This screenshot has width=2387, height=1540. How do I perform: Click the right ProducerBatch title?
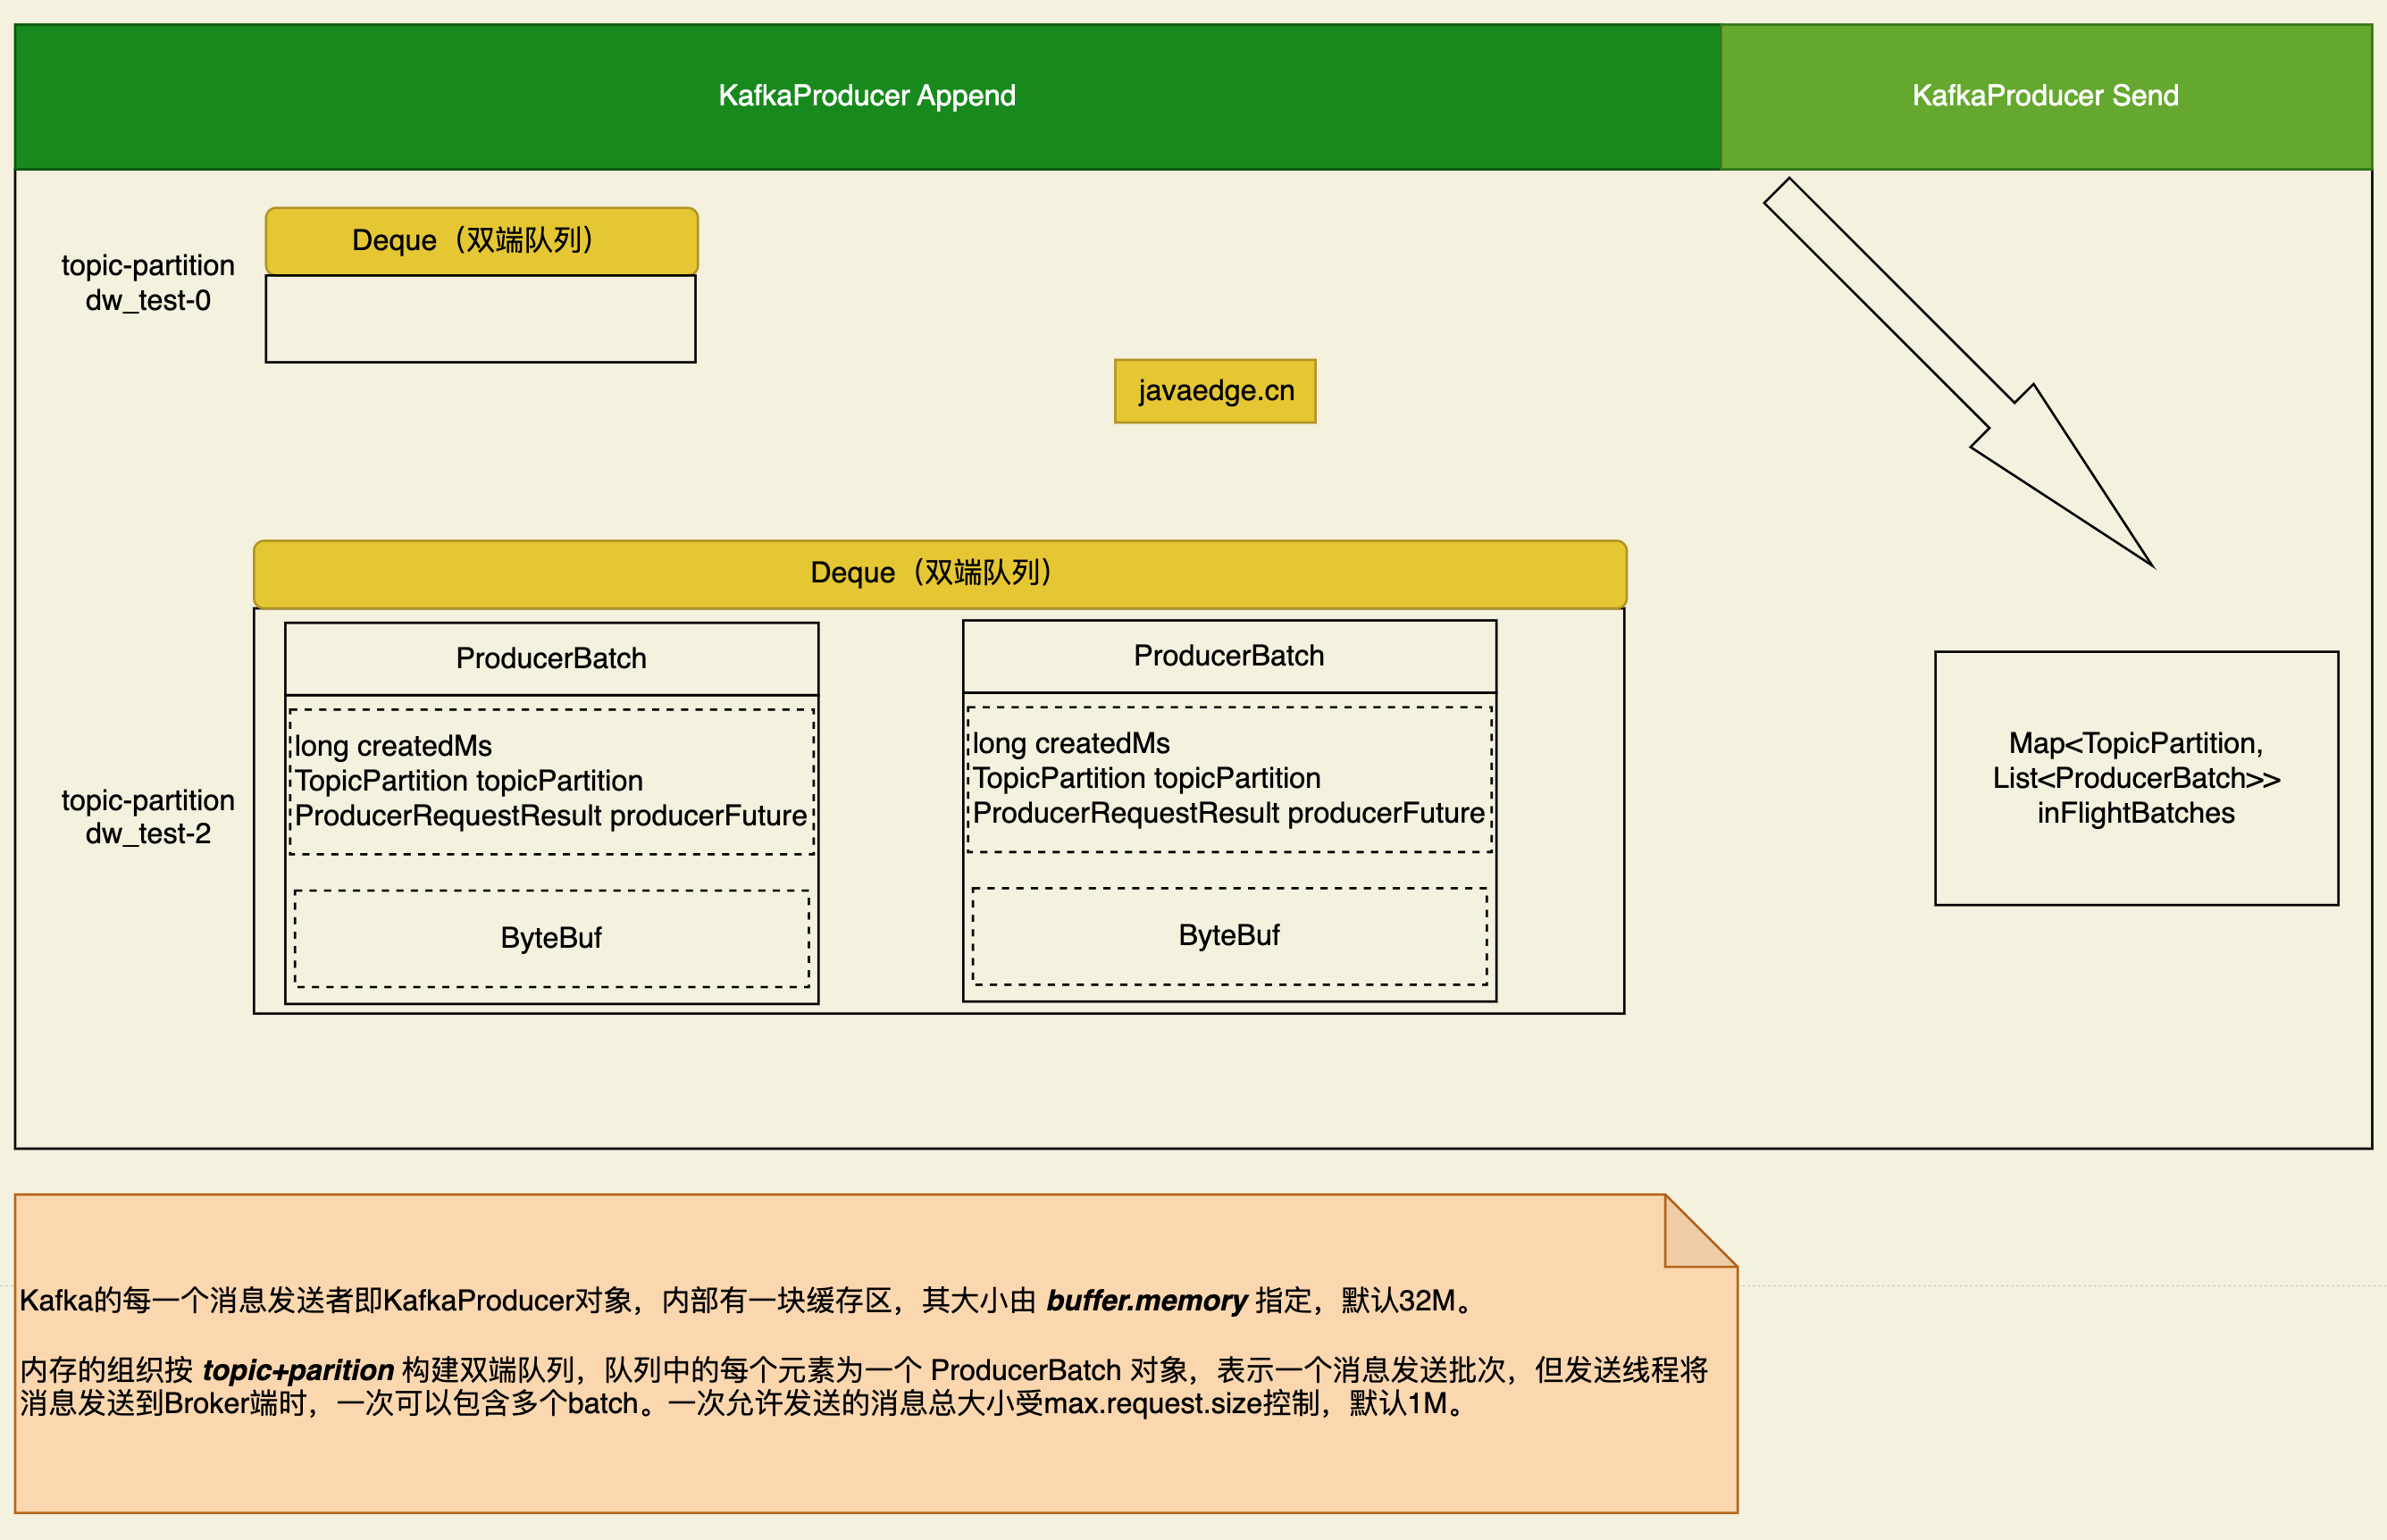click(x=1228, y=656)
